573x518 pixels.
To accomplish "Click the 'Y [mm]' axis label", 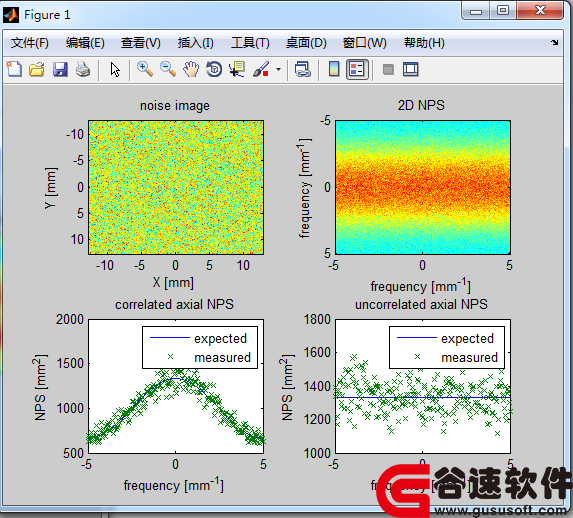I will tap(51, 188).
